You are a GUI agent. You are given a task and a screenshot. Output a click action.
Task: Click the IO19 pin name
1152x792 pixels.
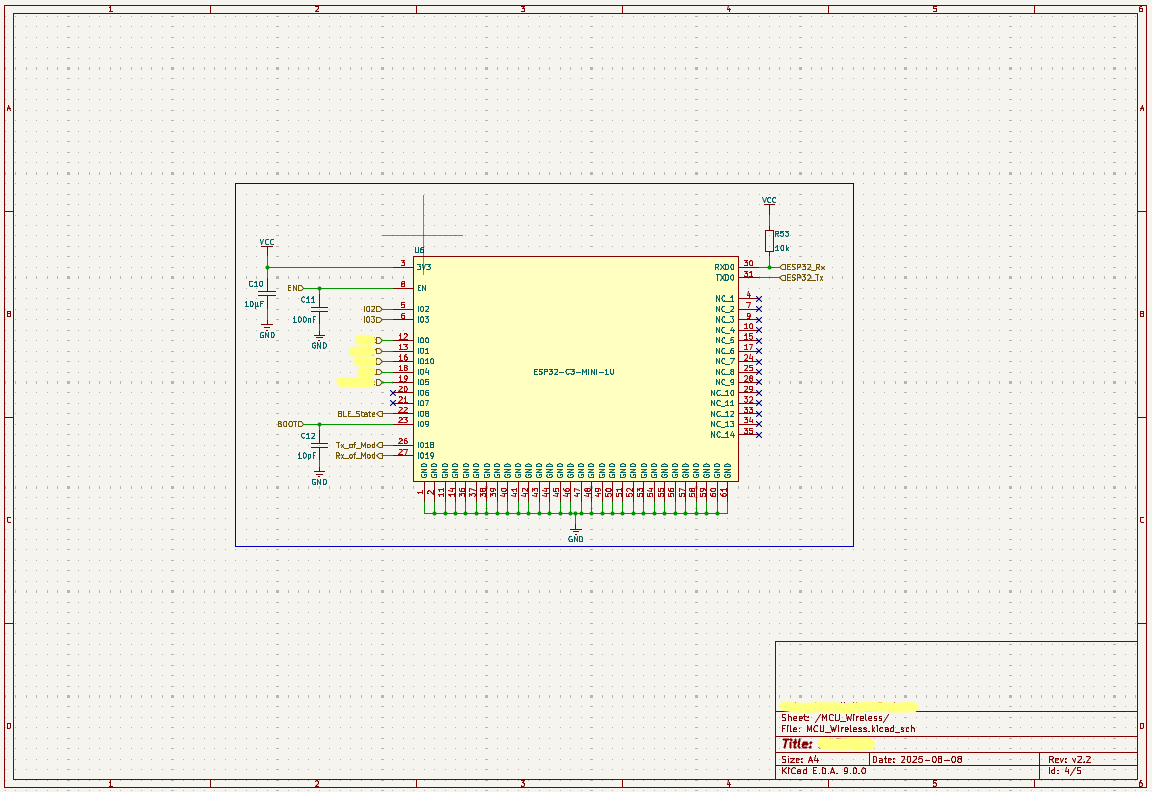[426, 456]
